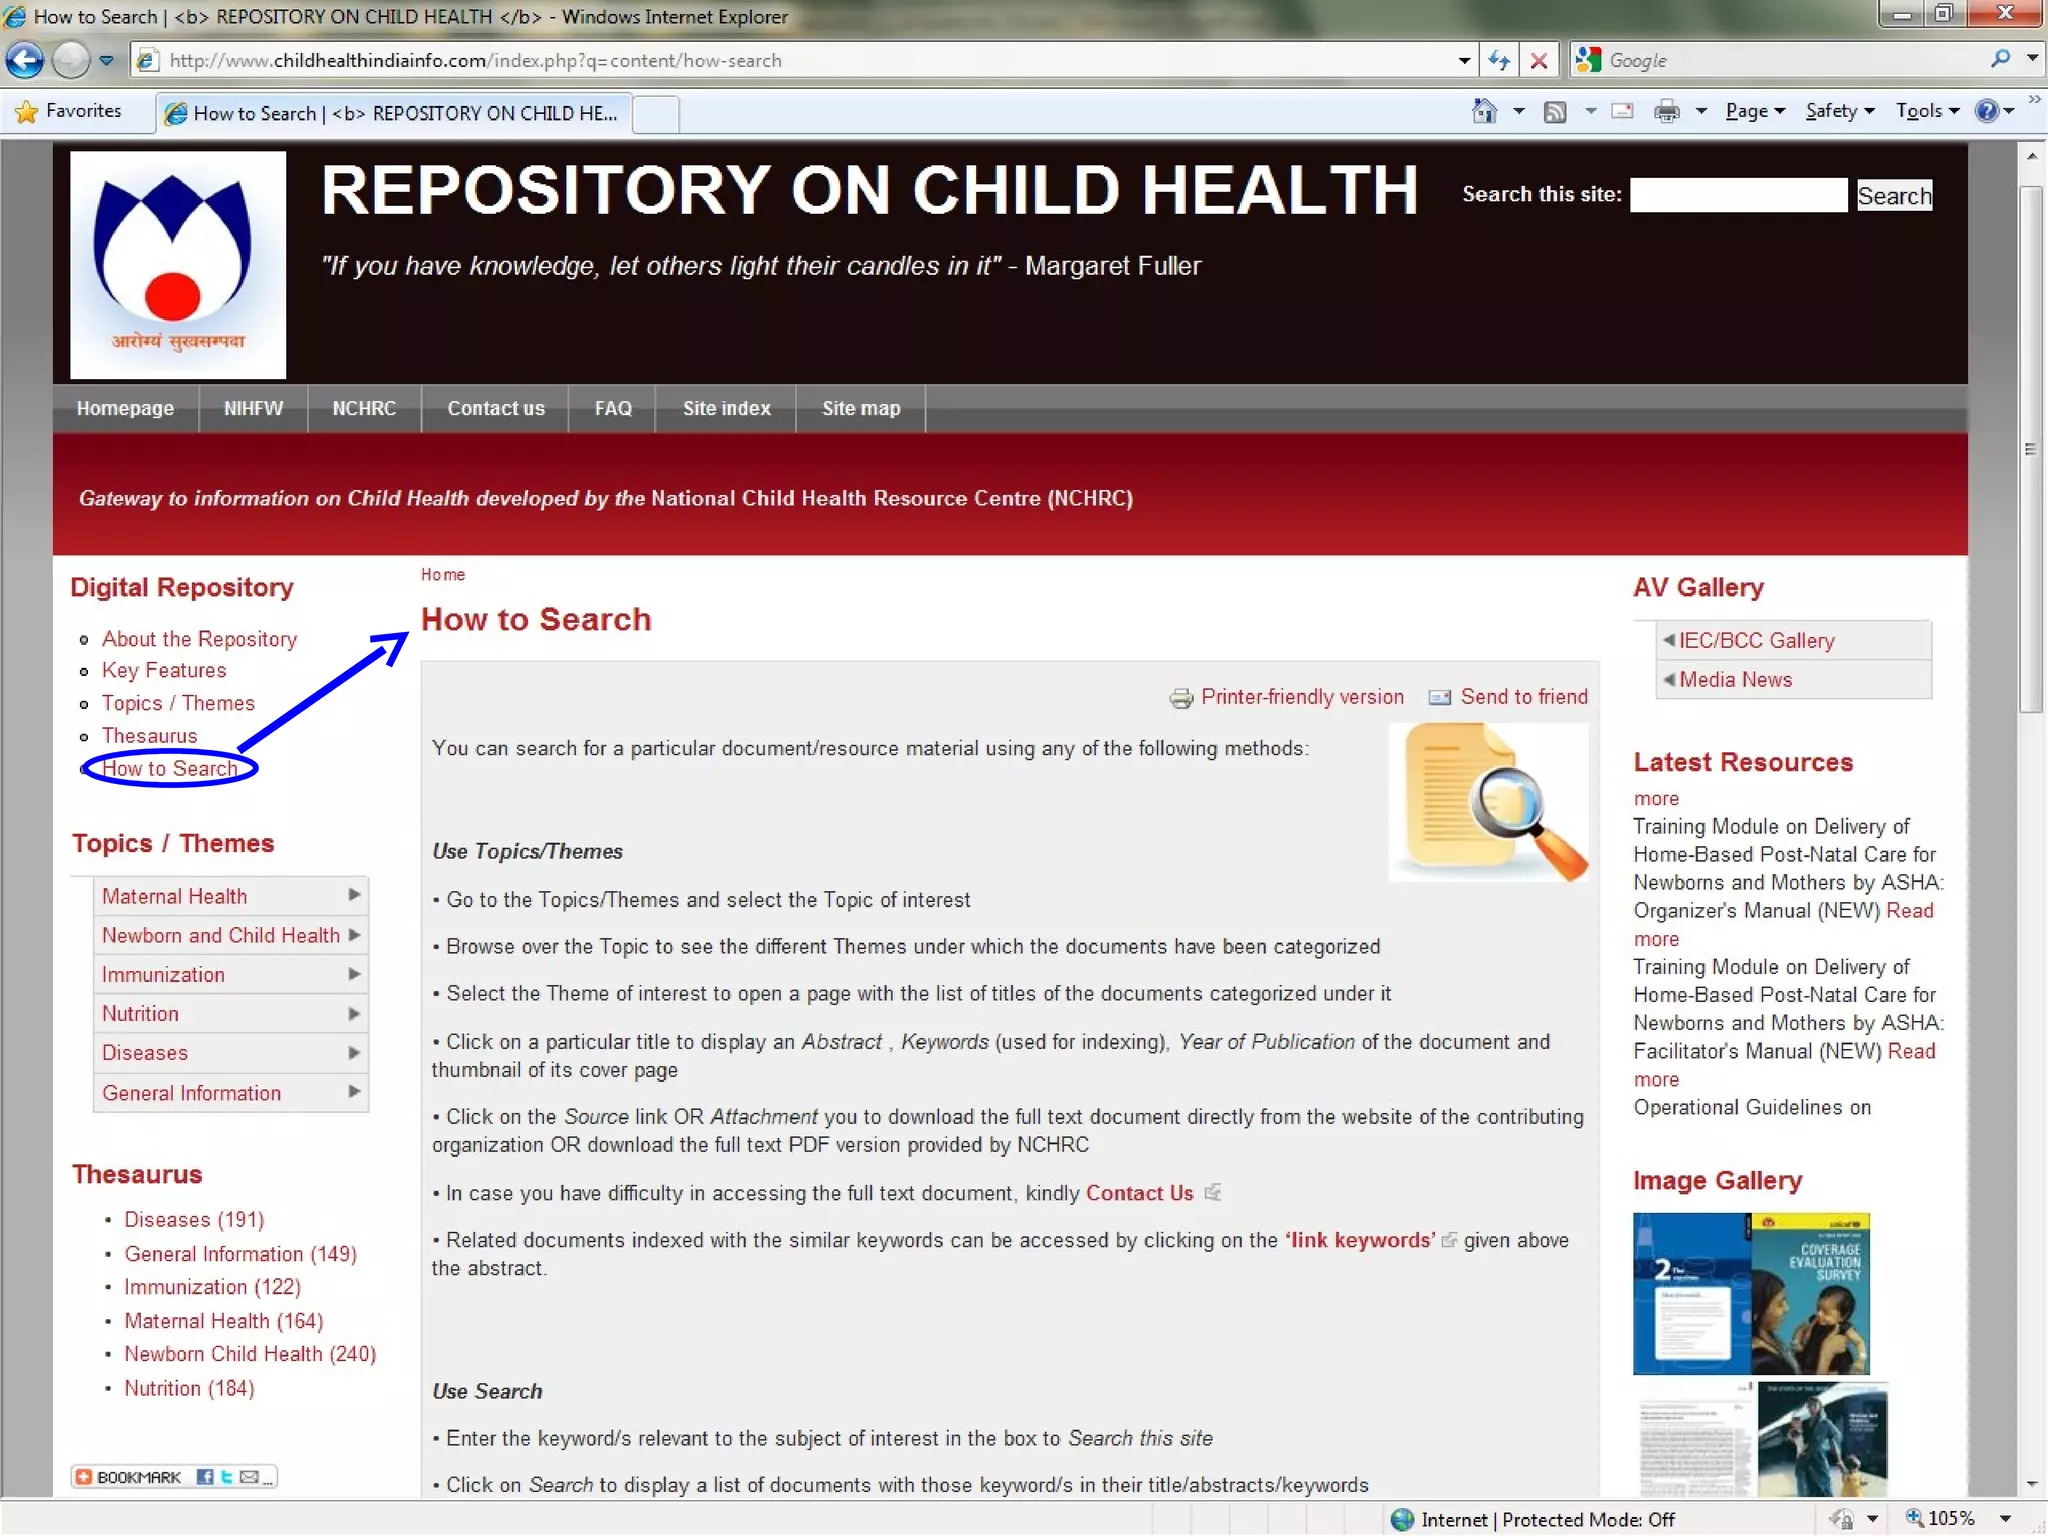Click the Stop loading X icon

point(1539,61)
